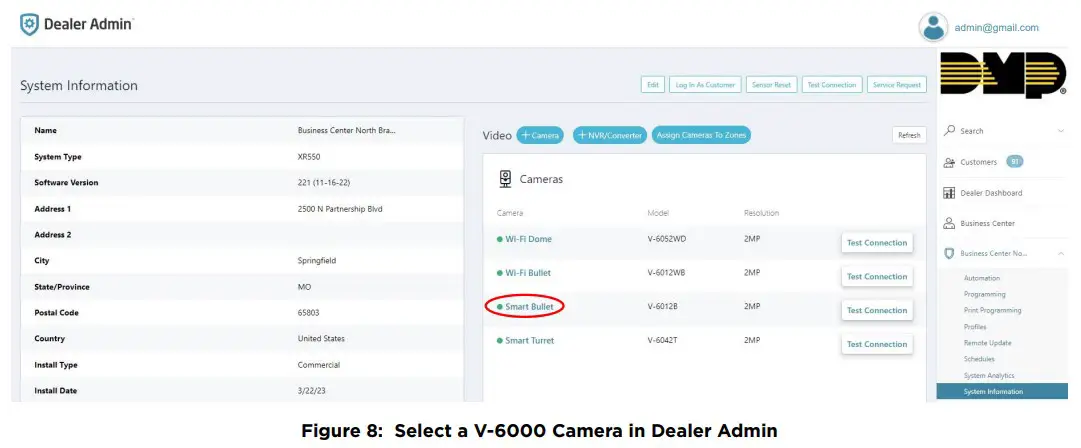The width and height of the screenshot is (1081, 448).
Task: Click the top Test Connection button
Action: [832, 85]
